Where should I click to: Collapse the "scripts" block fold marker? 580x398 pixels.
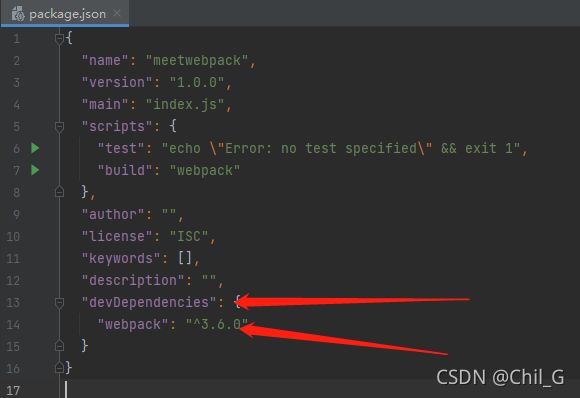tap(59, 127)
